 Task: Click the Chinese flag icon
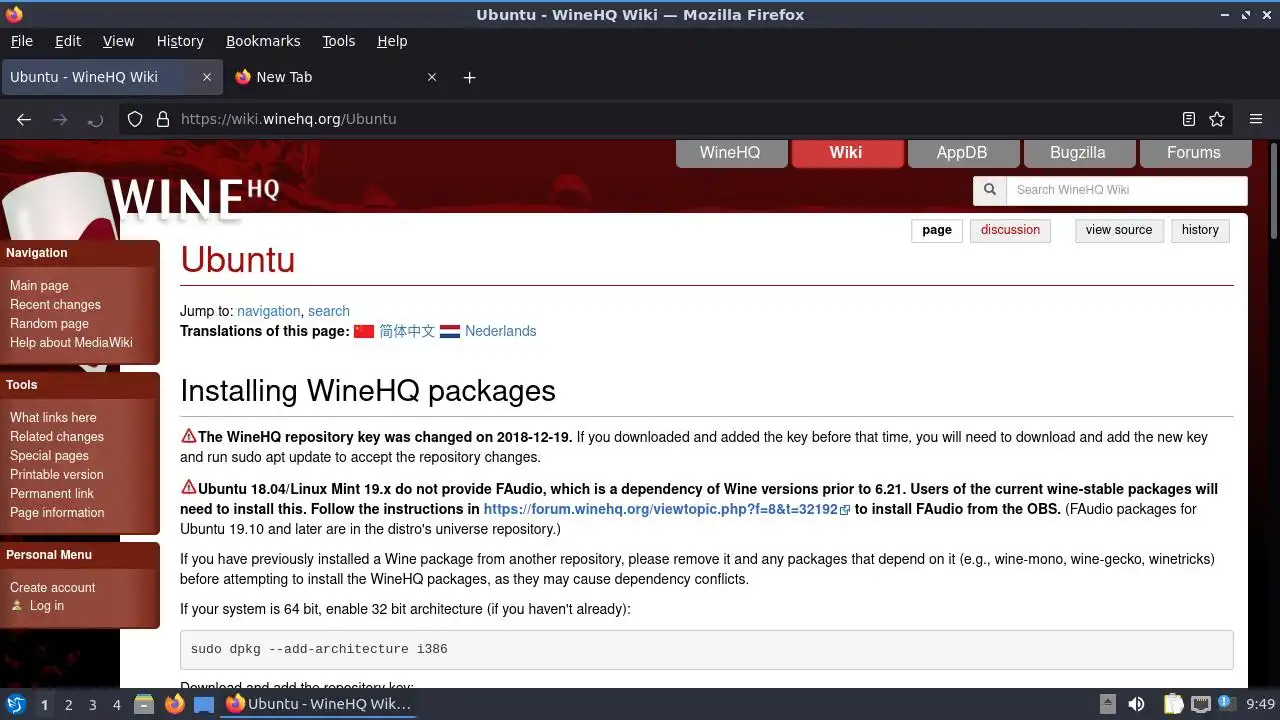point(364,331)
